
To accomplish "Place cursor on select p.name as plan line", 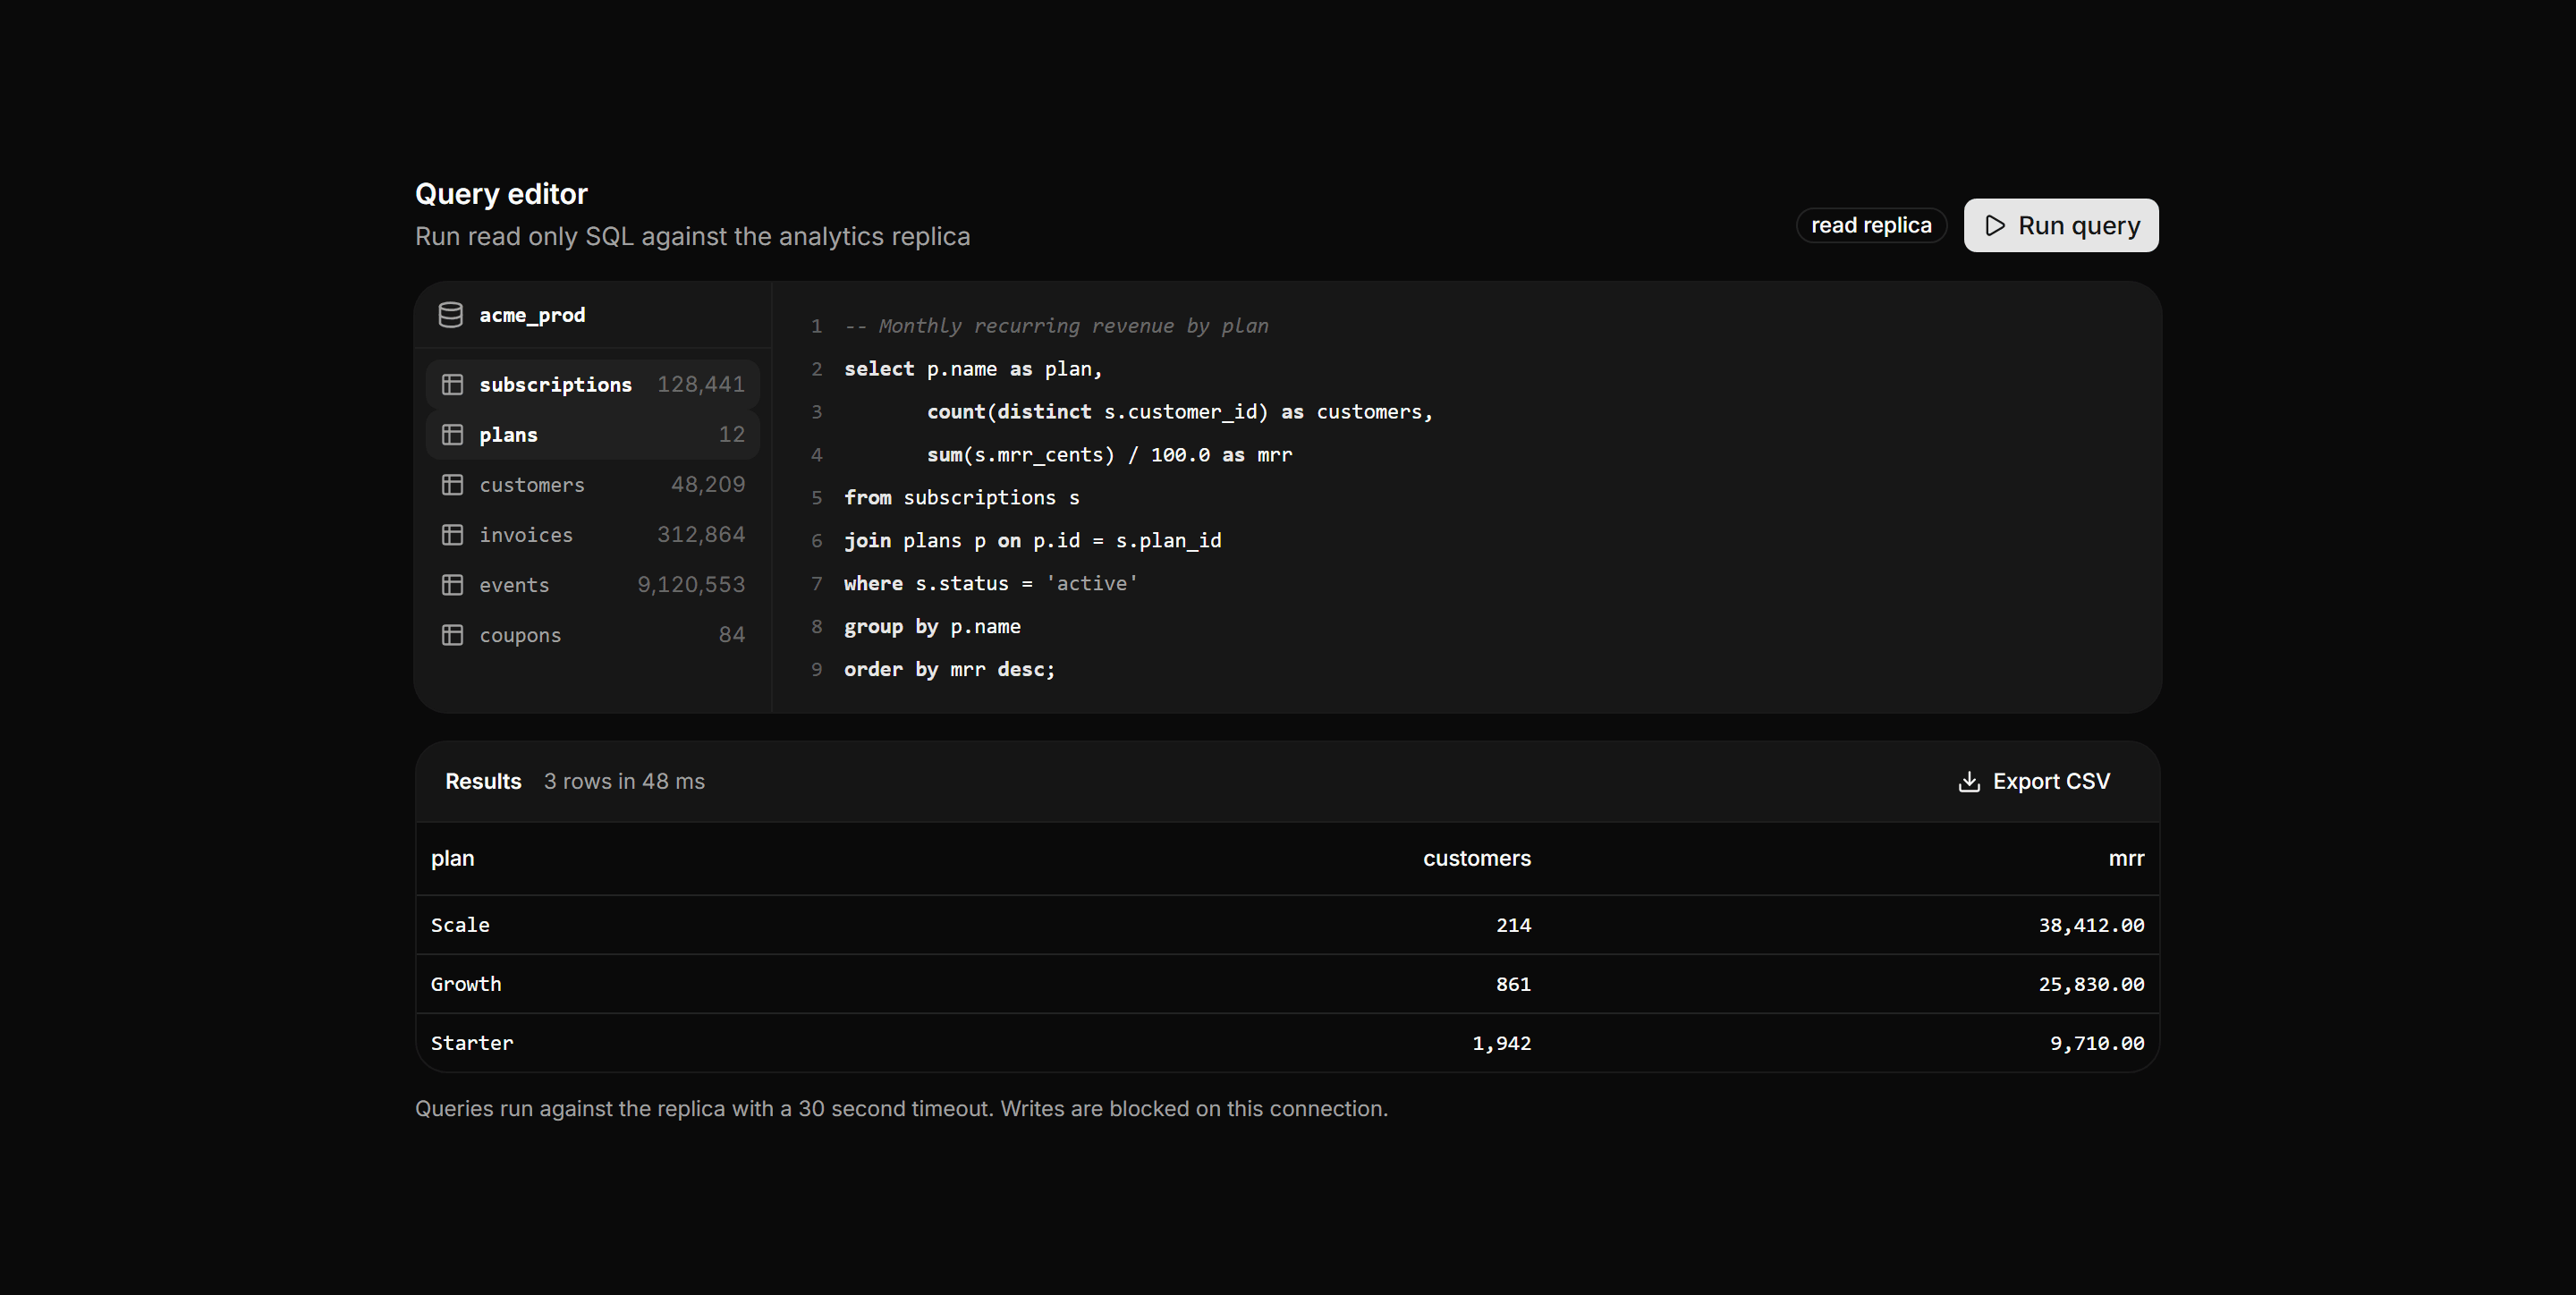I will tap(973, 369).
